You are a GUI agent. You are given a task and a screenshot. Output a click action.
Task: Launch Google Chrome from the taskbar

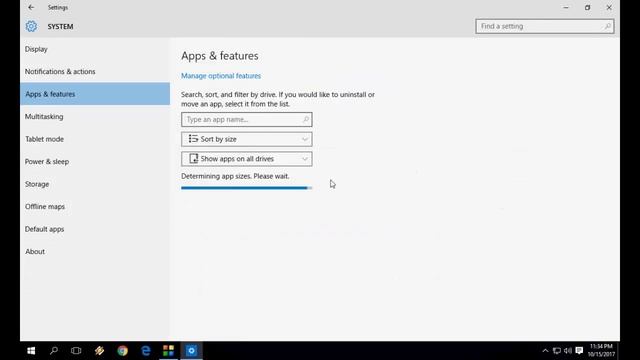(122, 351)
